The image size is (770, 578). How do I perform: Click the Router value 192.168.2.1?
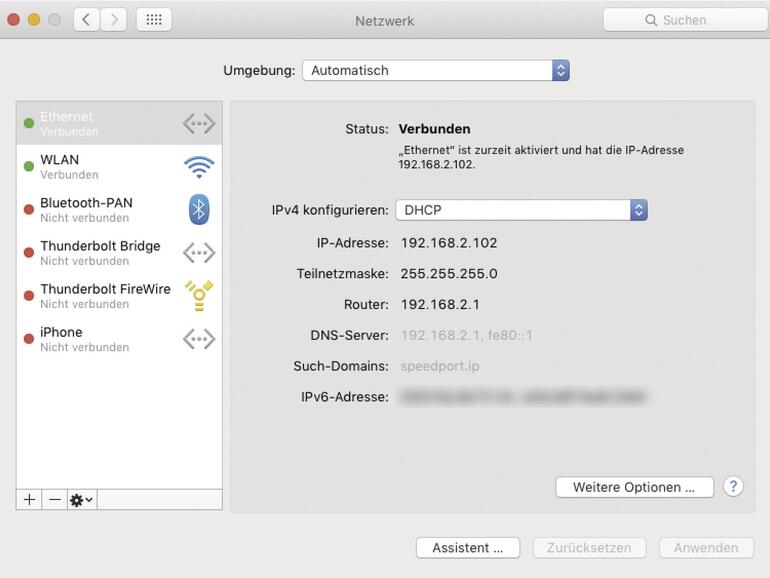(x=440, y=304)
